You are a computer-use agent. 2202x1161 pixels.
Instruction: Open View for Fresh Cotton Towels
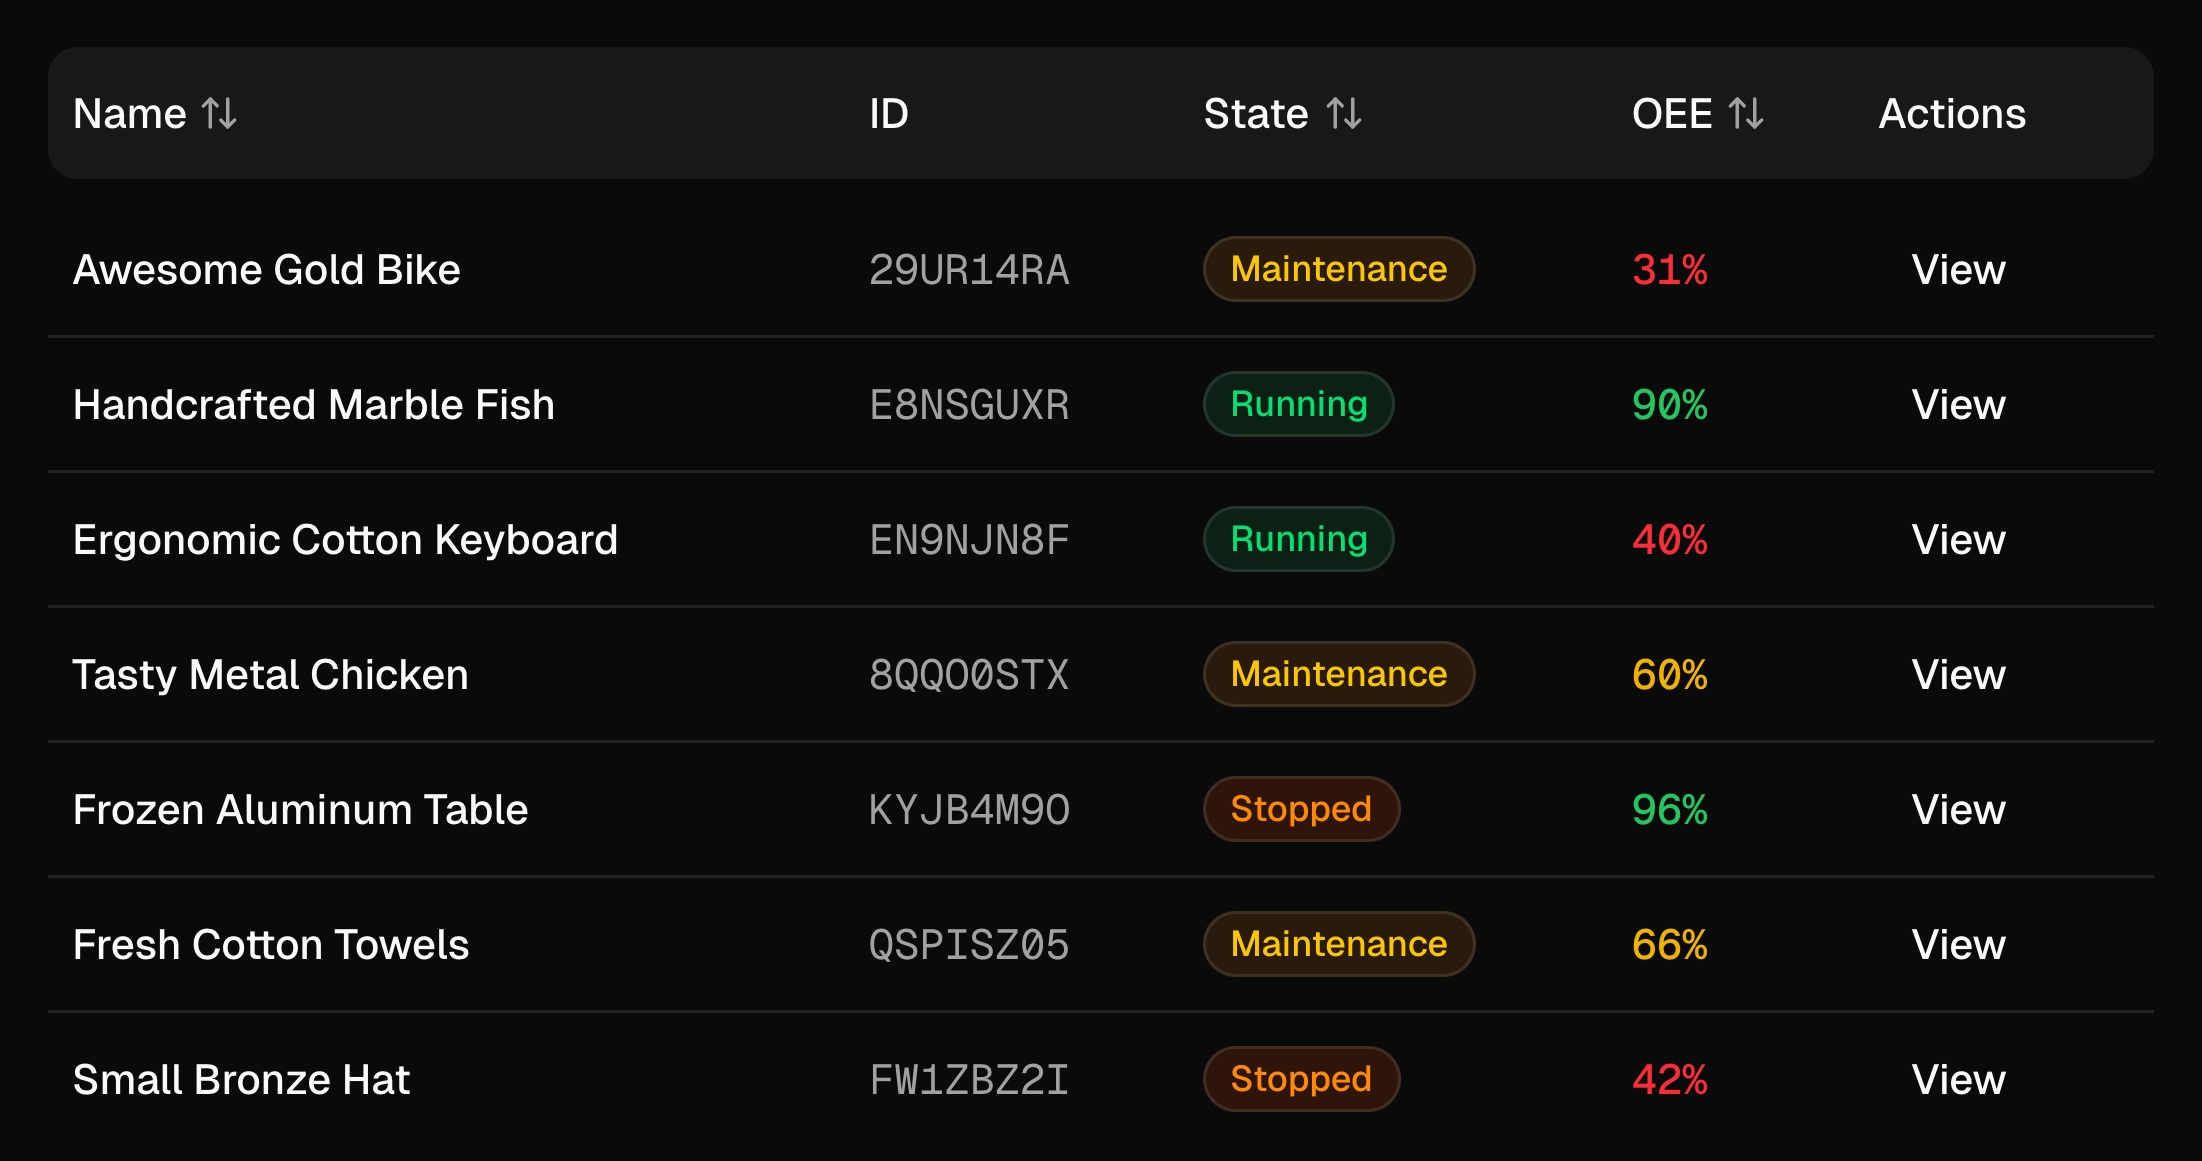(1957, 945)
